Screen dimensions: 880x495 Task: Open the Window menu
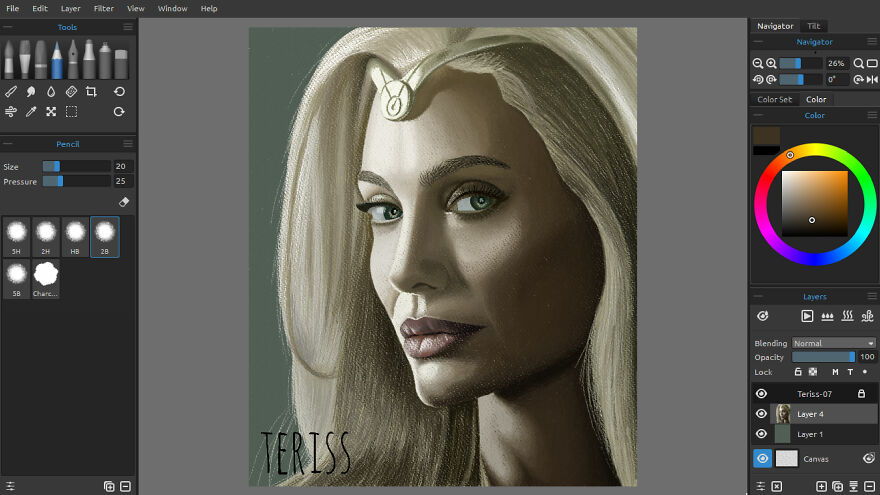click(172, 8)
